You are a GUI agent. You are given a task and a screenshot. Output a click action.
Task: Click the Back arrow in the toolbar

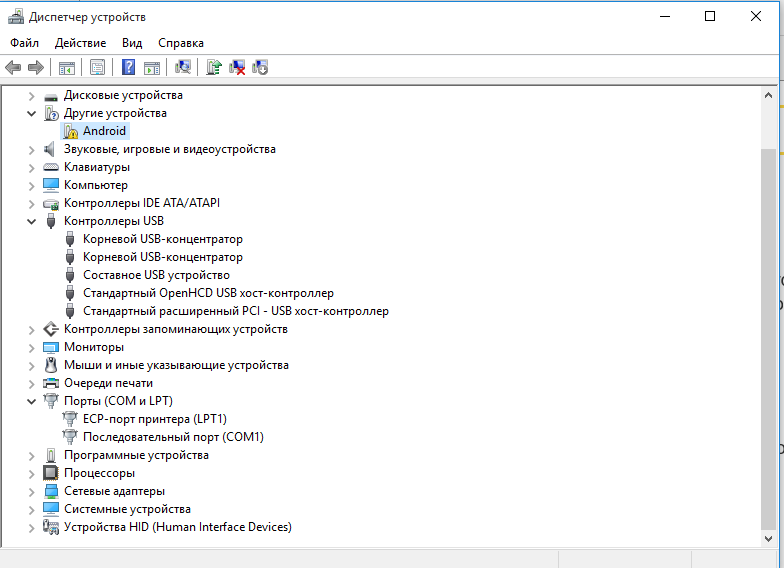(13, 67)
